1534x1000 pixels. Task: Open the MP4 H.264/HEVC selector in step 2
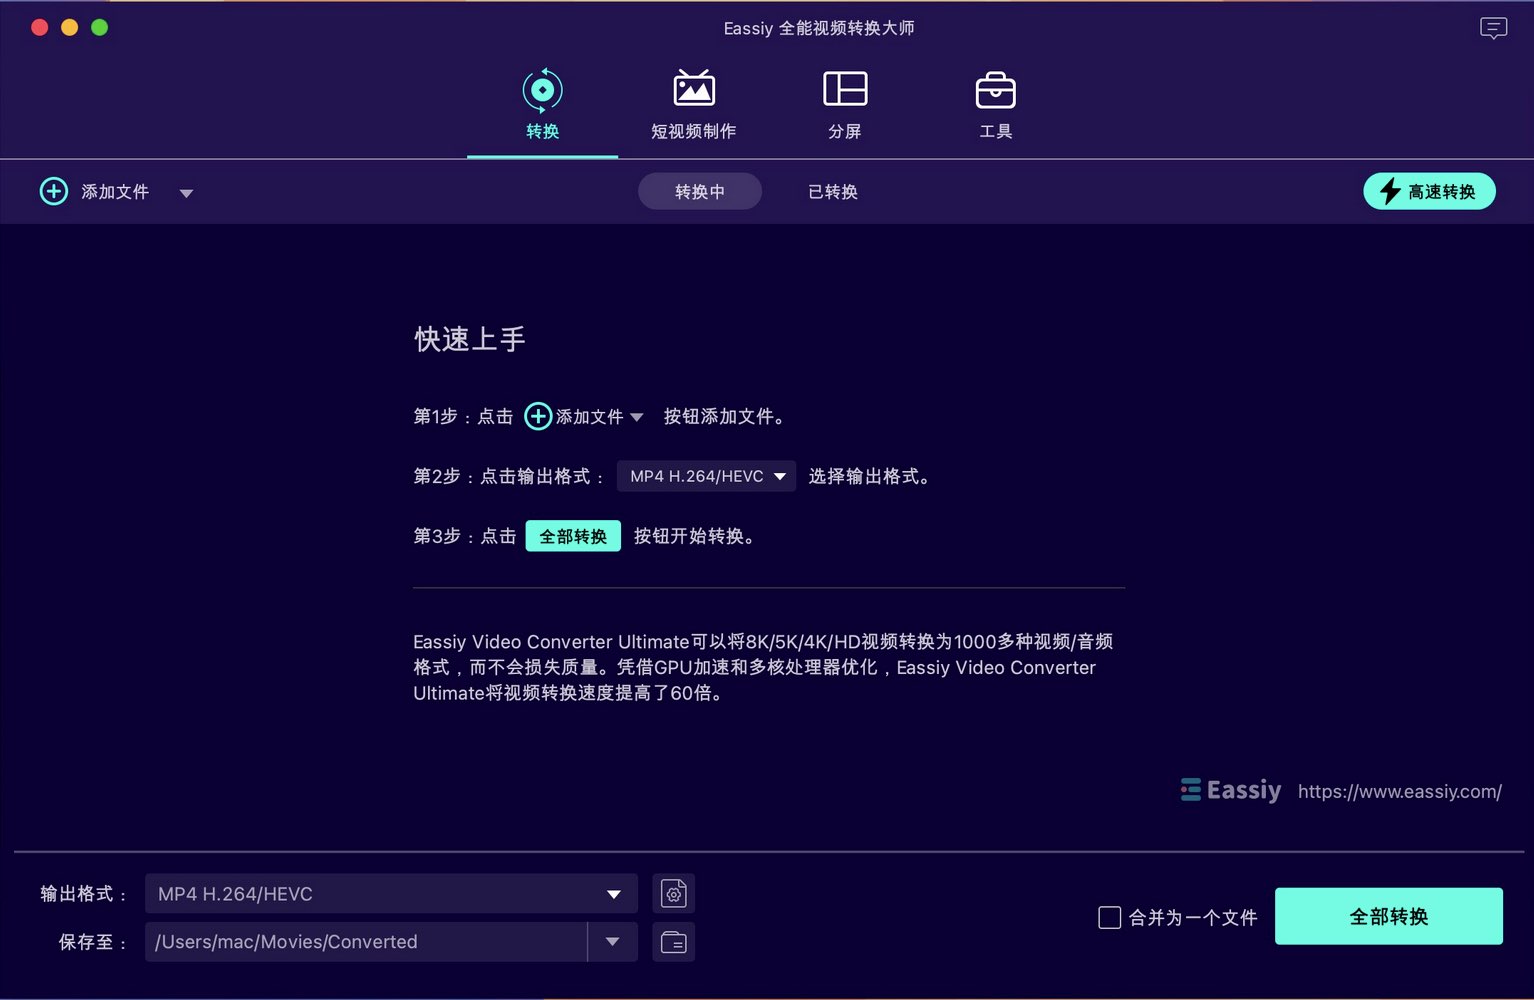coord(706,476)
